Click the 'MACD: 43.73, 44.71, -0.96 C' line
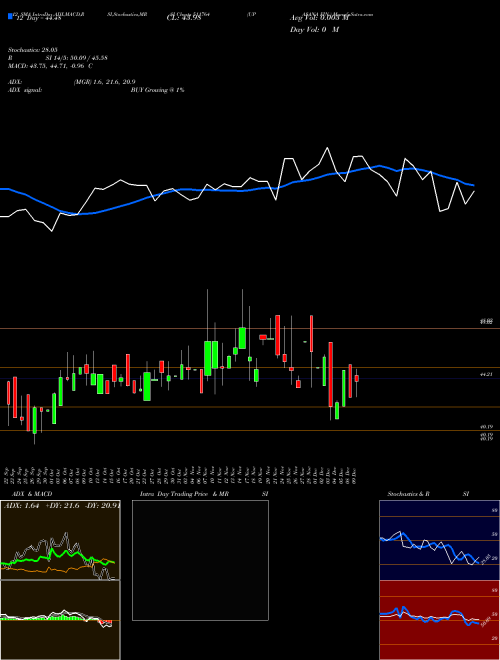This screenshot has width=500, height=660. [x=51, y=66]
